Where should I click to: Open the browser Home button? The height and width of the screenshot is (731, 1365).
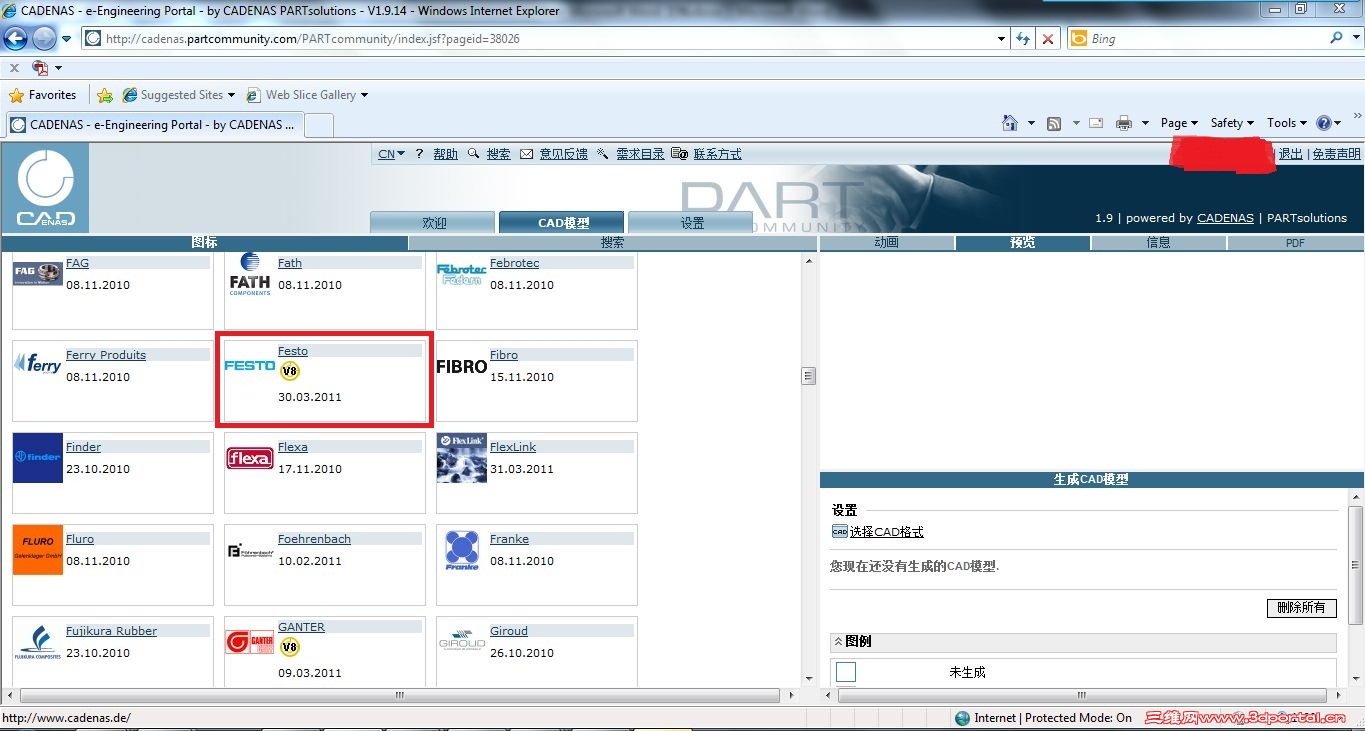(x=1010, y=123)
